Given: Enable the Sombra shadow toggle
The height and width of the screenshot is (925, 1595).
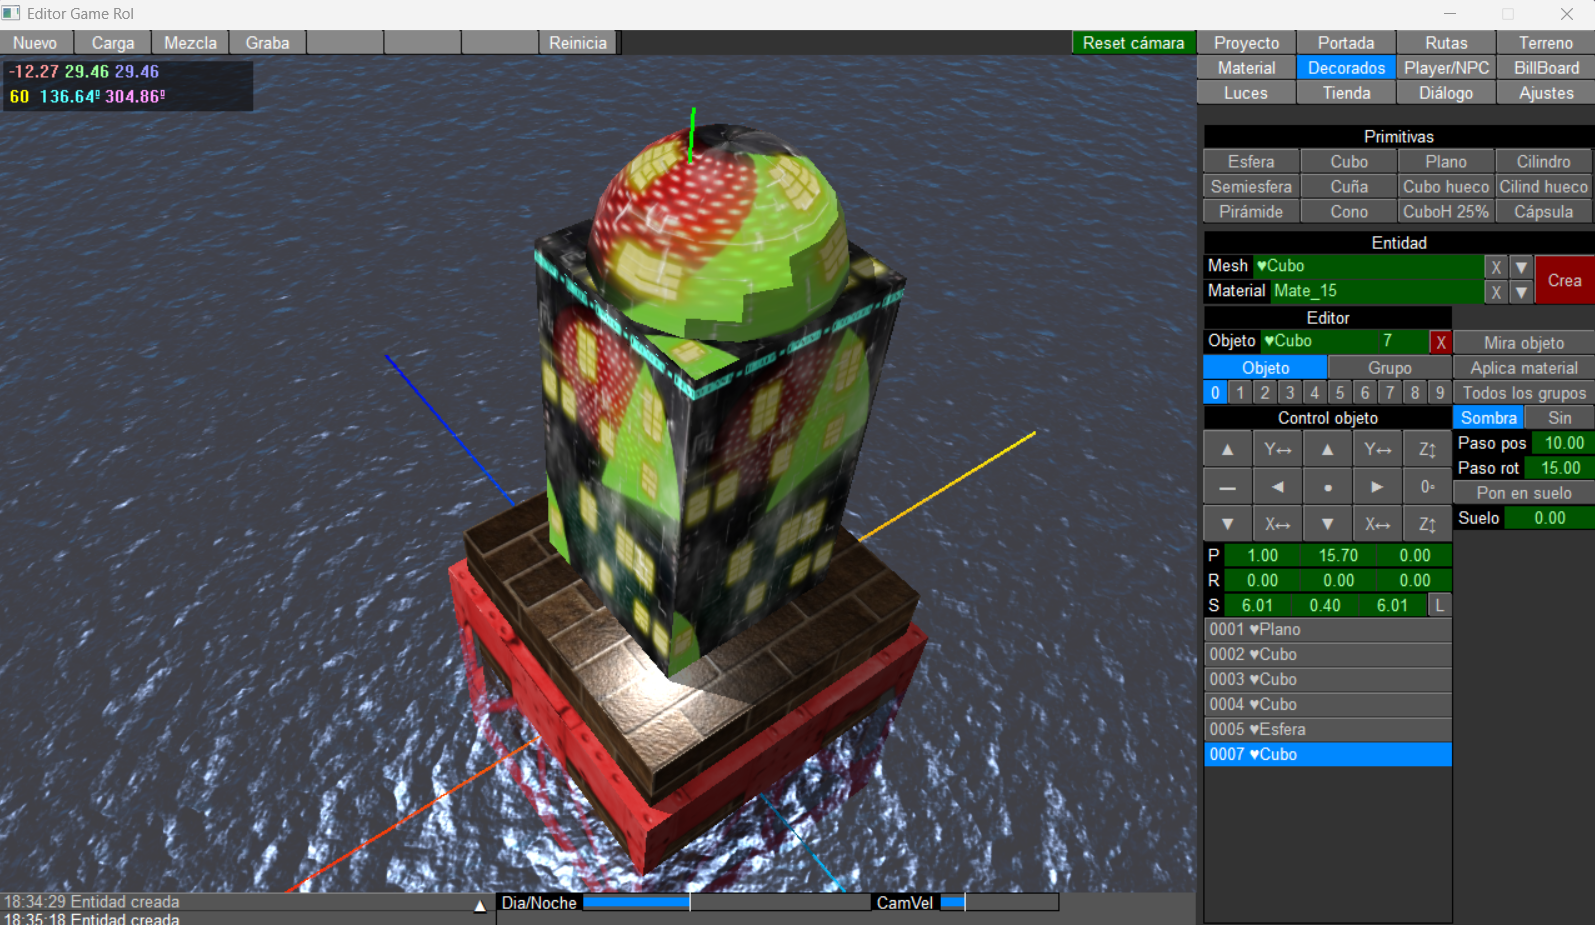Looking at the screenshot, I should pos(1488,418).
